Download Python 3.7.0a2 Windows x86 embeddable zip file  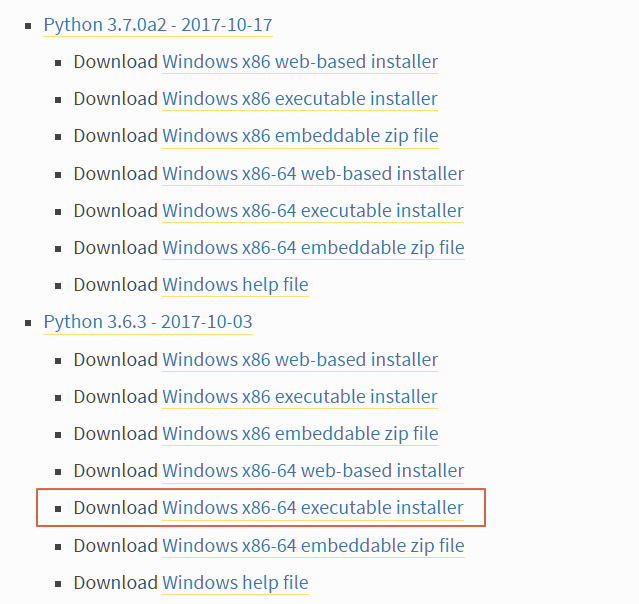click(300, 136)
